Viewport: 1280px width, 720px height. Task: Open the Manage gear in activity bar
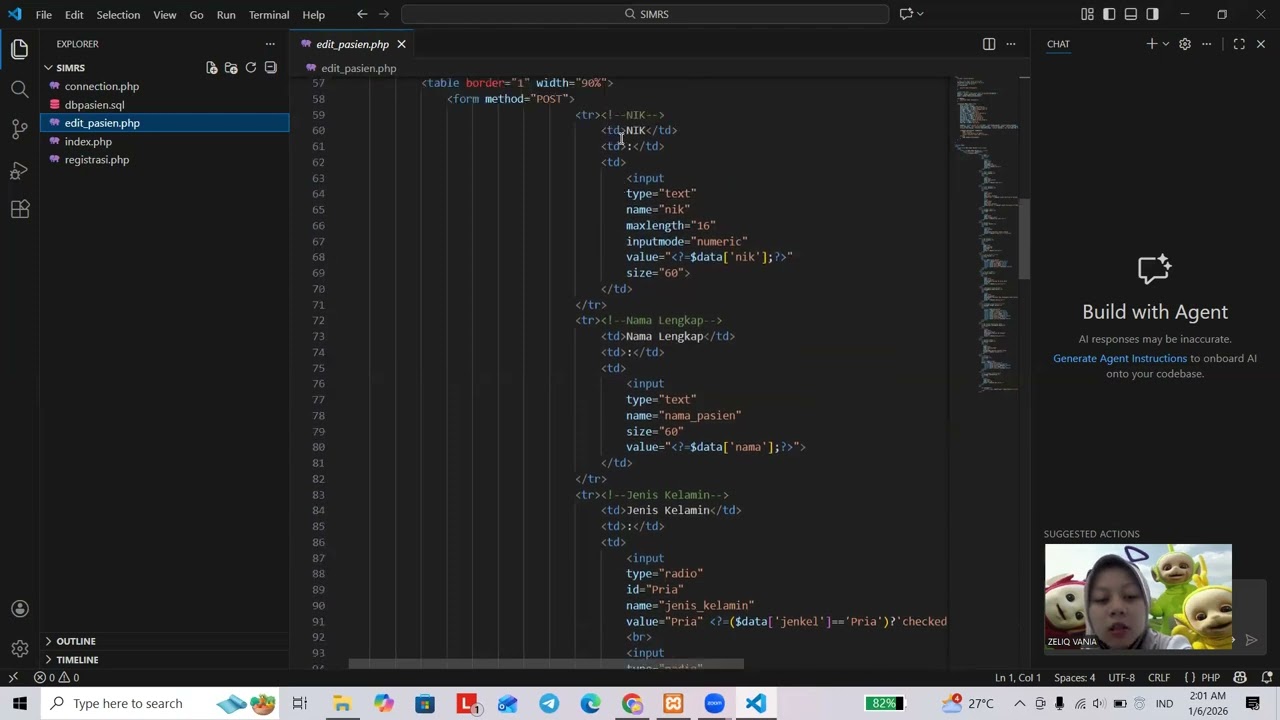[x=19, y=649]
